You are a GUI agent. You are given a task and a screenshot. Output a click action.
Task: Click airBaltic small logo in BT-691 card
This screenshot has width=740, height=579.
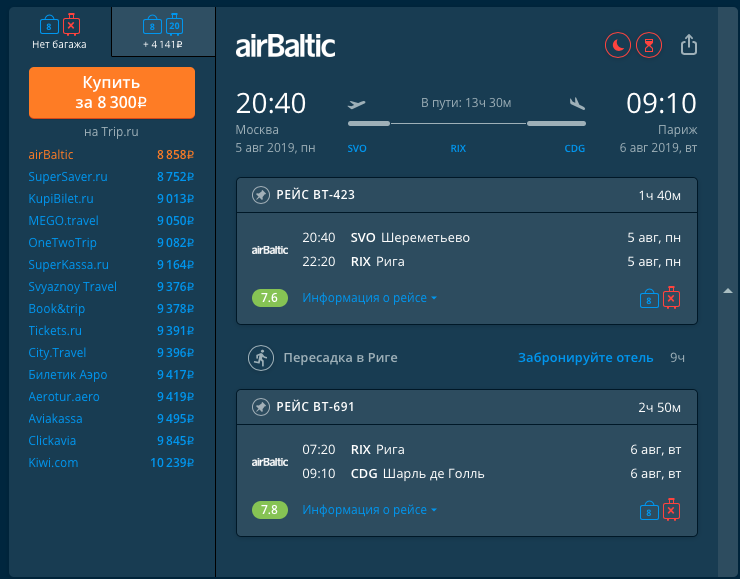coord(269,462)
